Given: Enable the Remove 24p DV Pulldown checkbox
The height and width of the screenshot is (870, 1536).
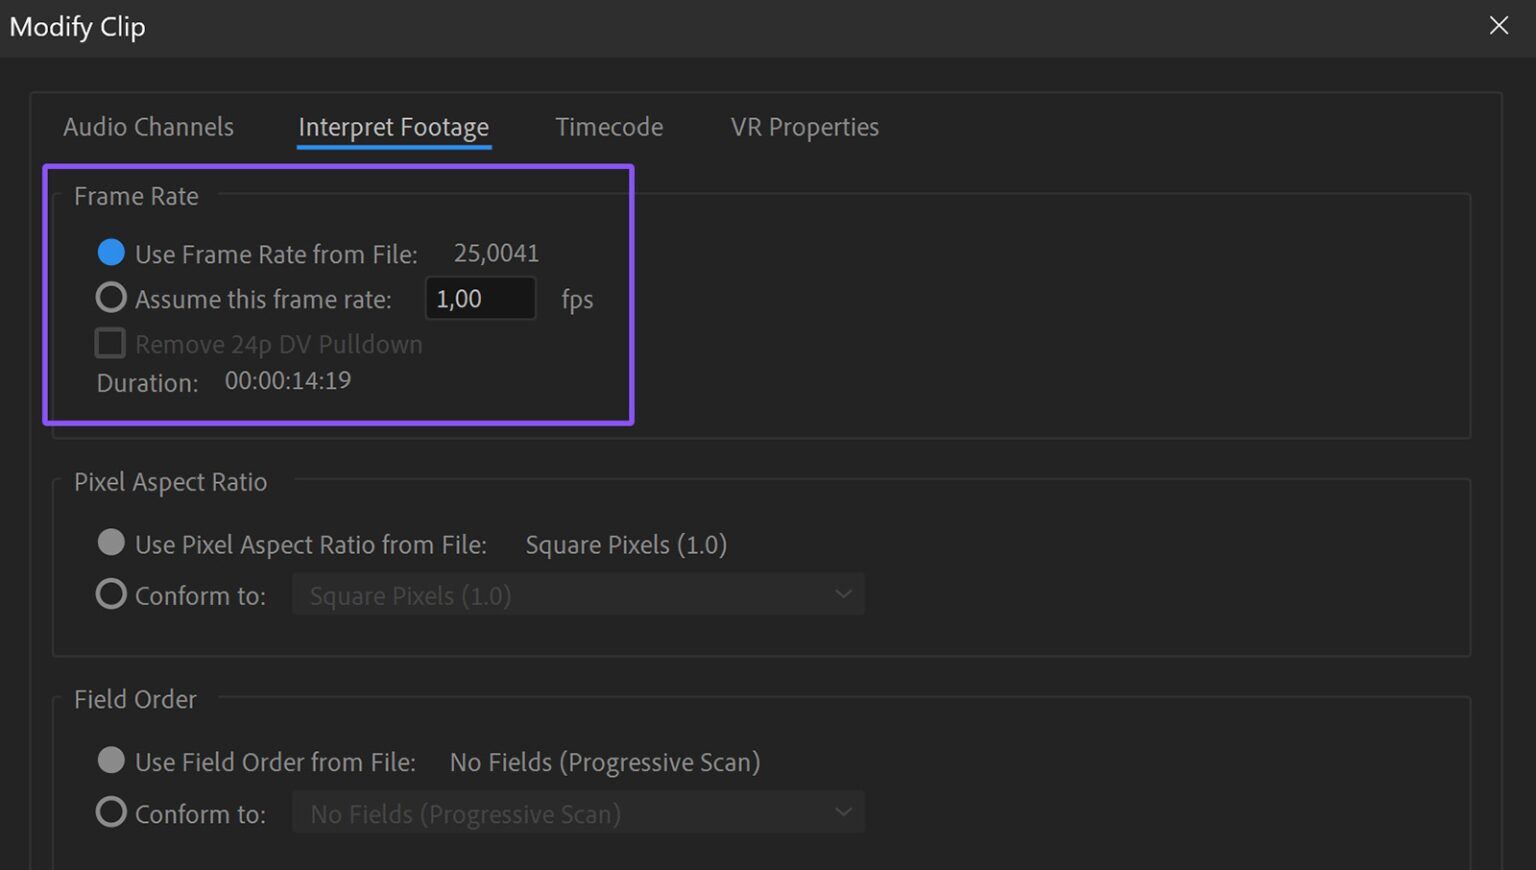Looking at the screenshot, I should 110,343.
